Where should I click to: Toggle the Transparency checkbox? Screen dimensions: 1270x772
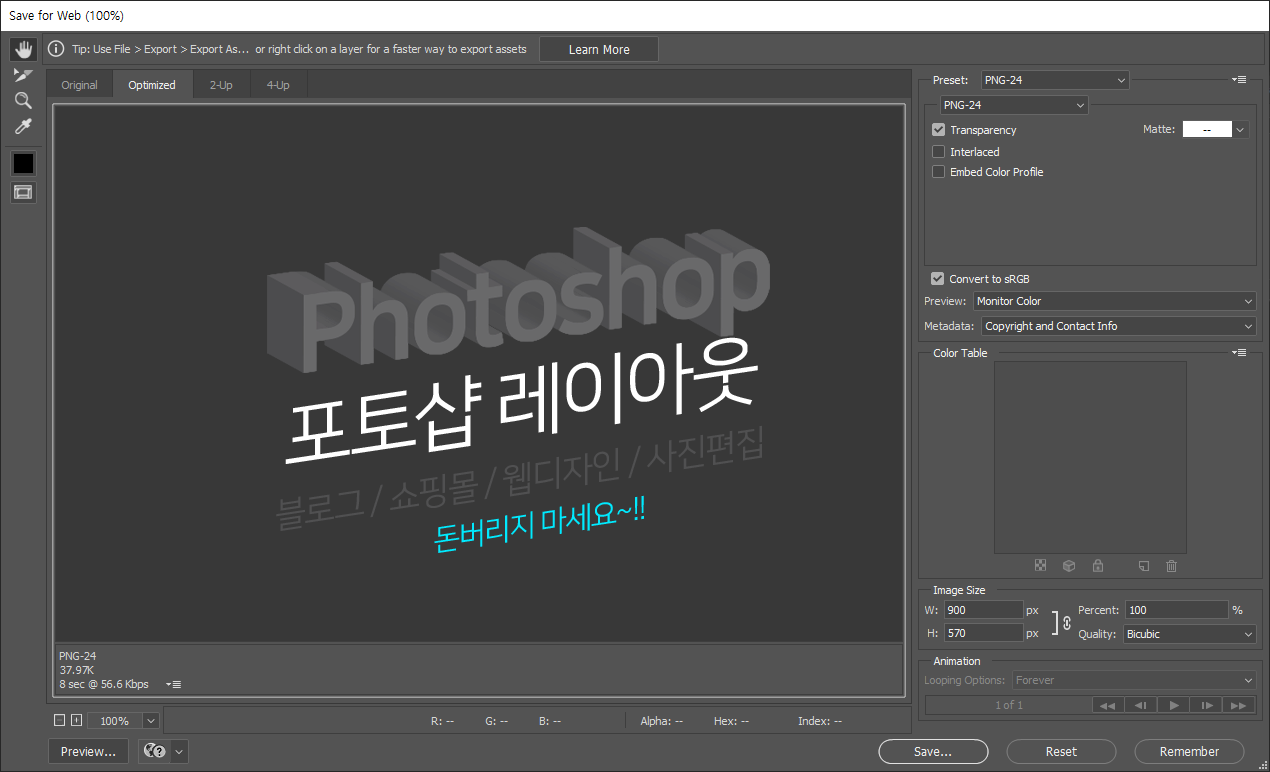(938, 130)
